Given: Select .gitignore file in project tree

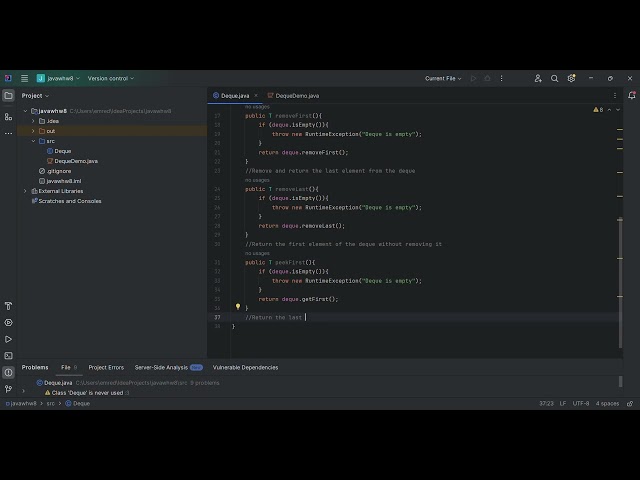Looking at the screenshot, I should pos(55,171).
